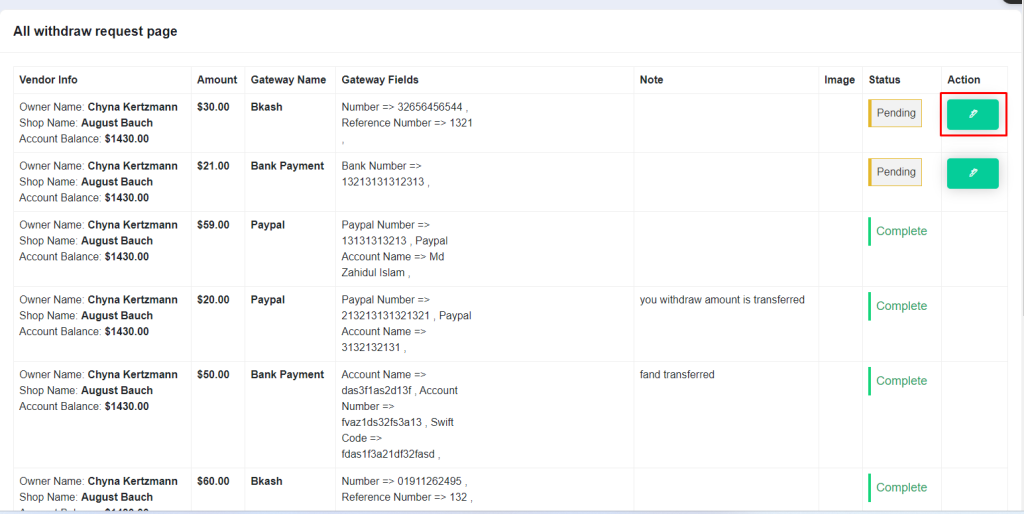1024x514 pixels.
Task: Click Paypal number 13131313213
Action: click(x=374, y=240)
